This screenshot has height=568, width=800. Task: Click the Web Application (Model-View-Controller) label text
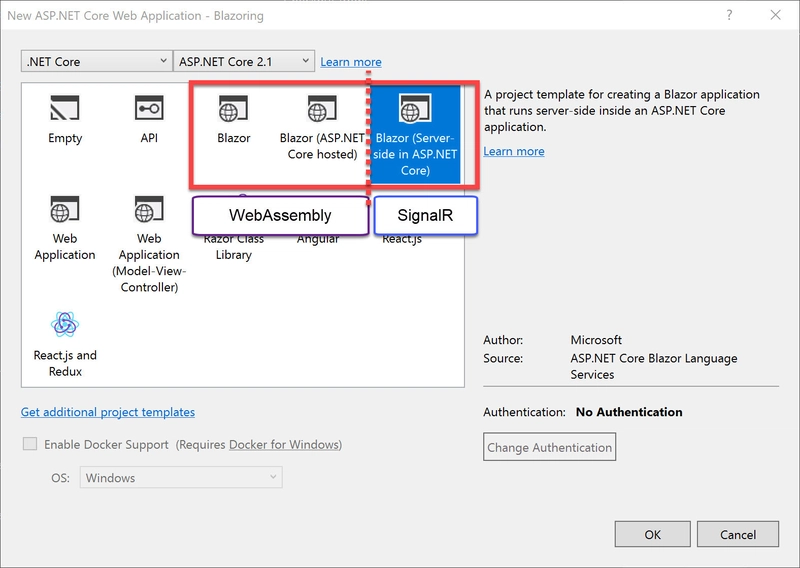[x=149, y=263]
